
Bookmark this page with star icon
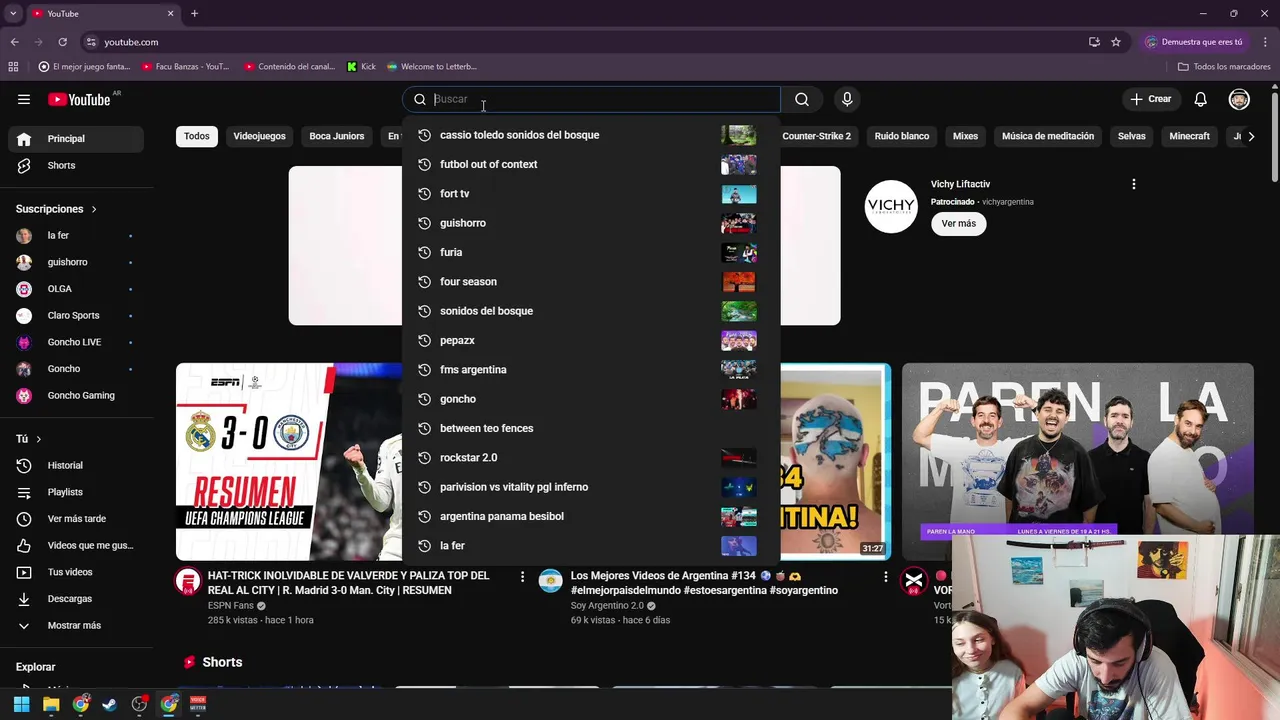[1116, 42]
